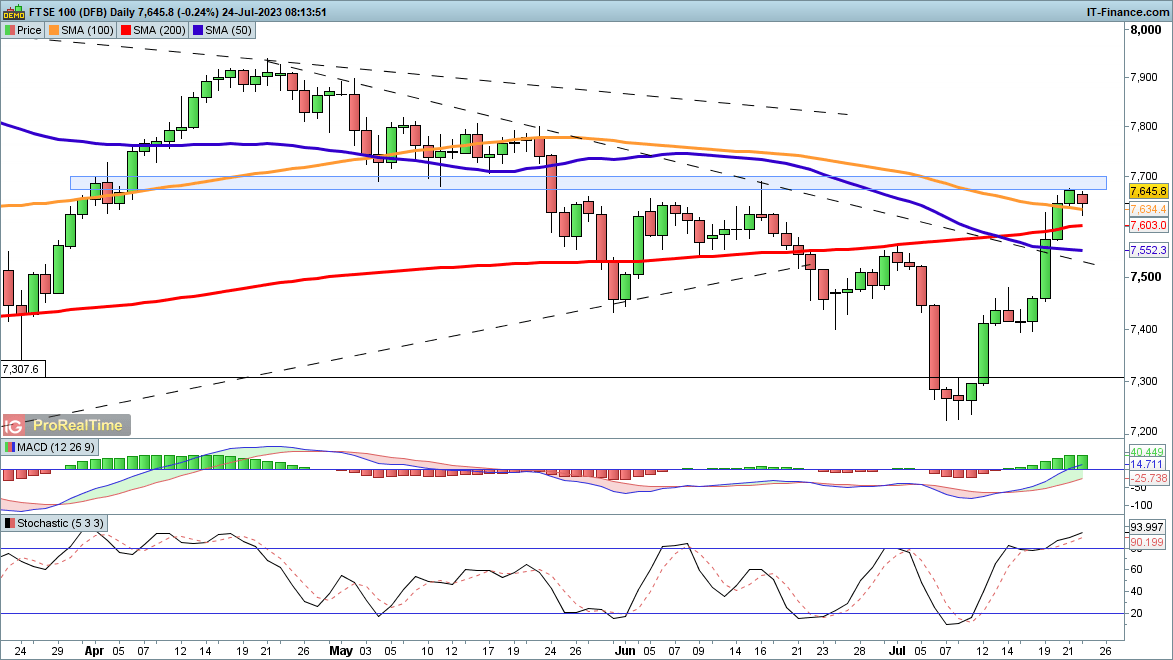Image resolution: width=1173 pixels, height=660 pixels.
Task: Click the green-red Price legend icon
Action: tap(10, 30)
